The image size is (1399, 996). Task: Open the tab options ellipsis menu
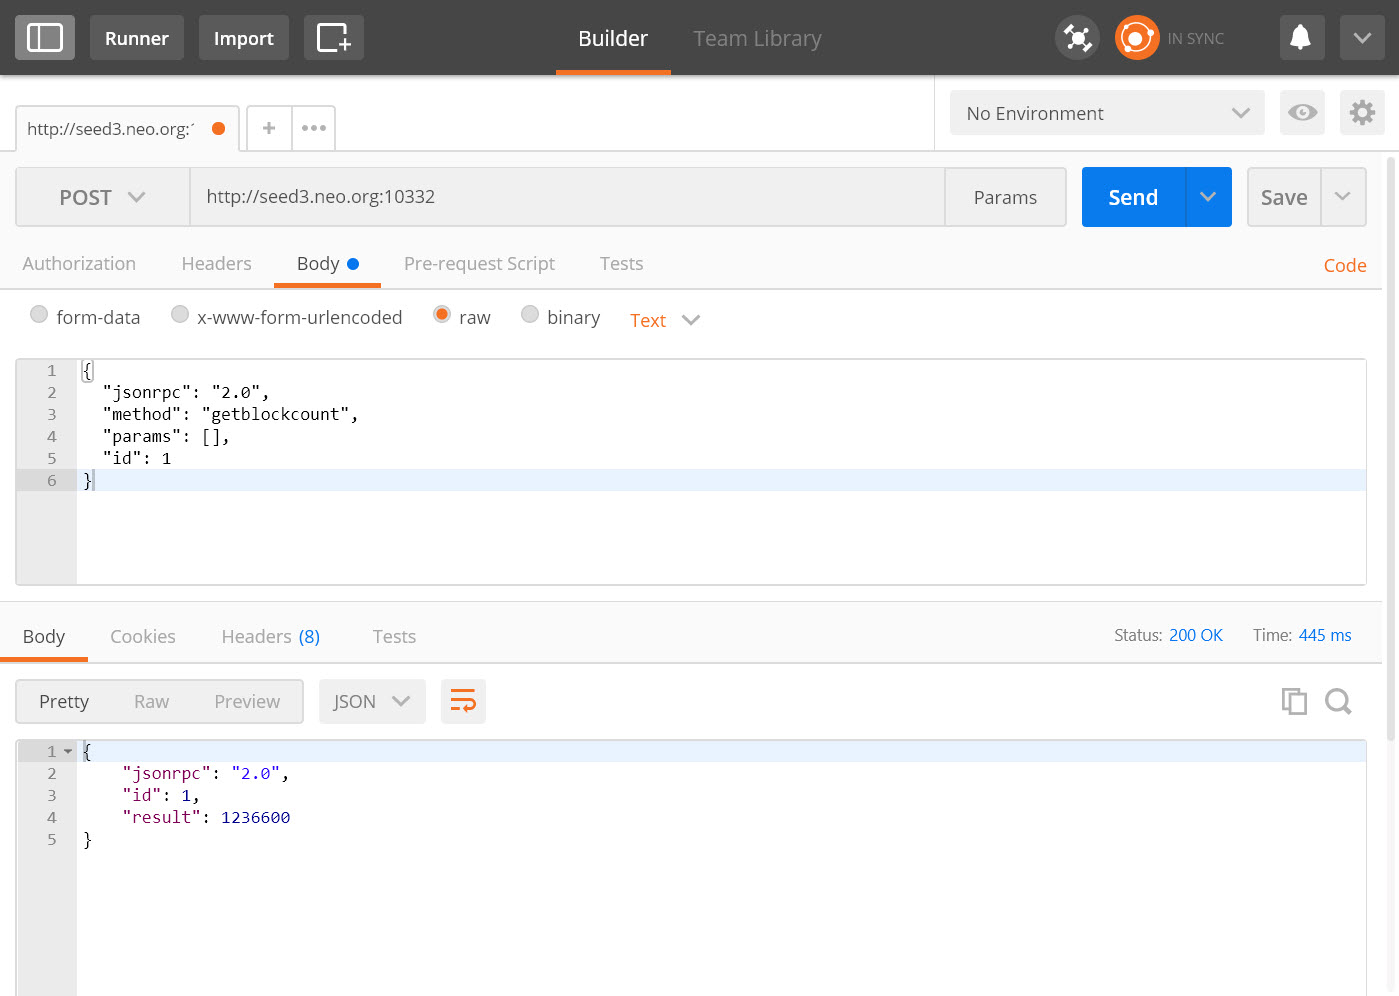point(314,128)
